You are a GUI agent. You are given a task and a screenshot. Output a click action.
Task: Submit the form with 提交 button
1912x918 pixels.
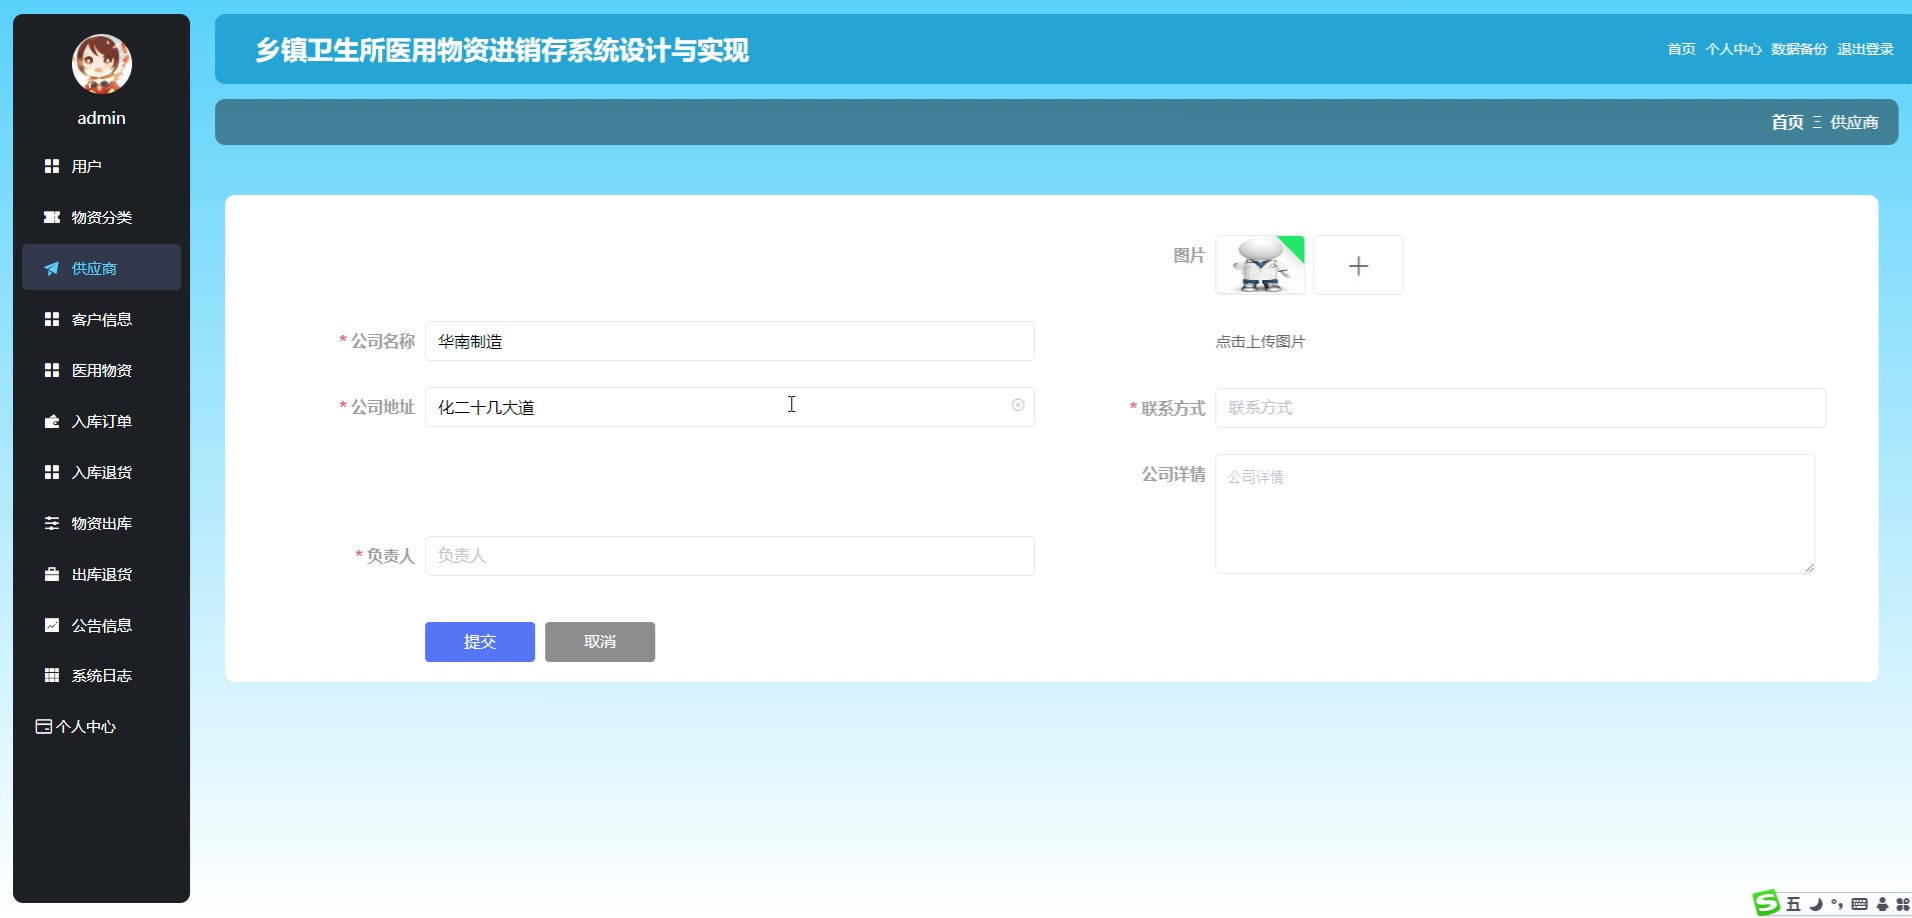pos(480,642)
